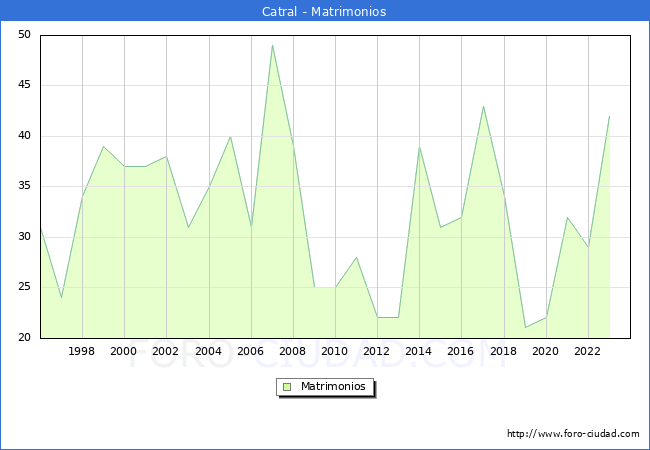
Task: Click the 2014 x-axis label
Action: click(419, 351)
